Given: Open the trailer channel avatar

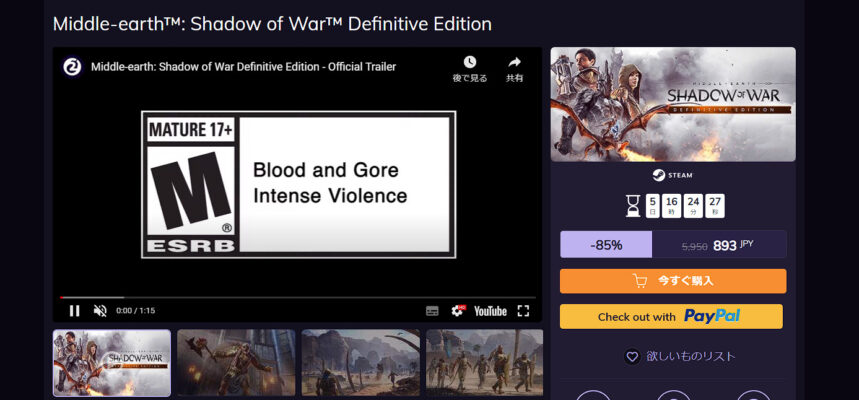Looking at the screenshot, I should point(72,67).
